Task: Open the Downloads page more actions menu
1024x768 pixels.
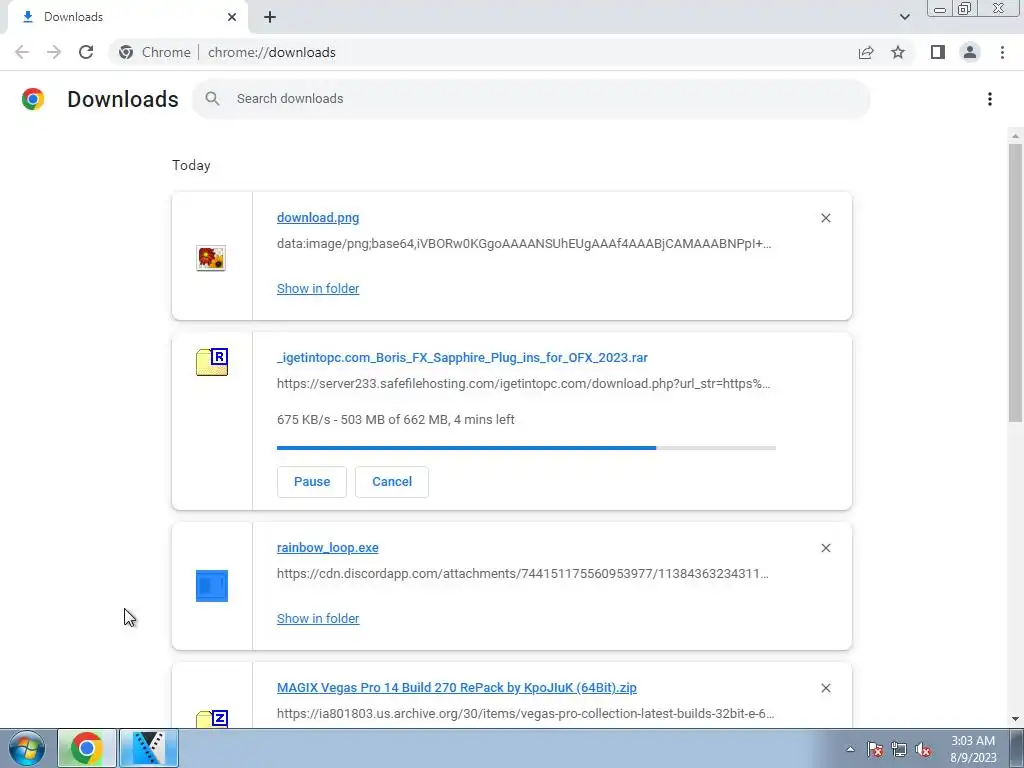Action: (x=989, y=99)
